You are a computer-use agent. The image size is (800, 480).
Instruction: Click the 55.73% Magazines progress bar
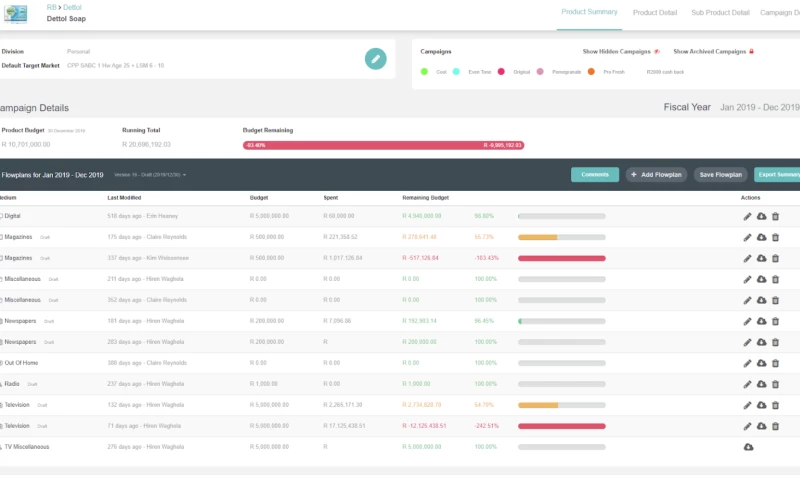pos(562,237)
